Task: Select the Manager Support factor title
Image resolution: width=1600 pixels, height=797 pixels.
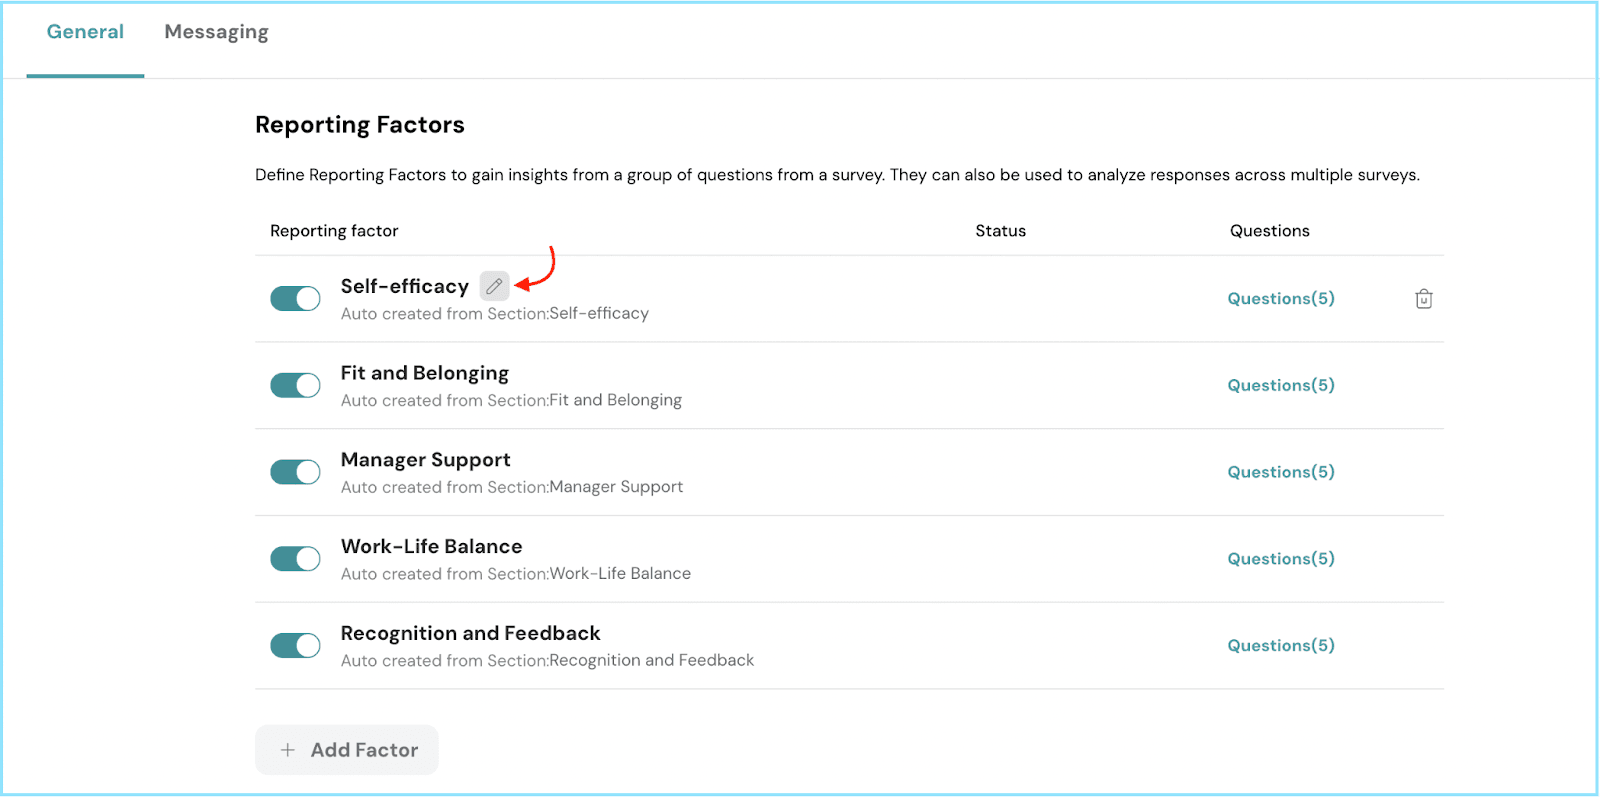Action: [x=425, y=460]
